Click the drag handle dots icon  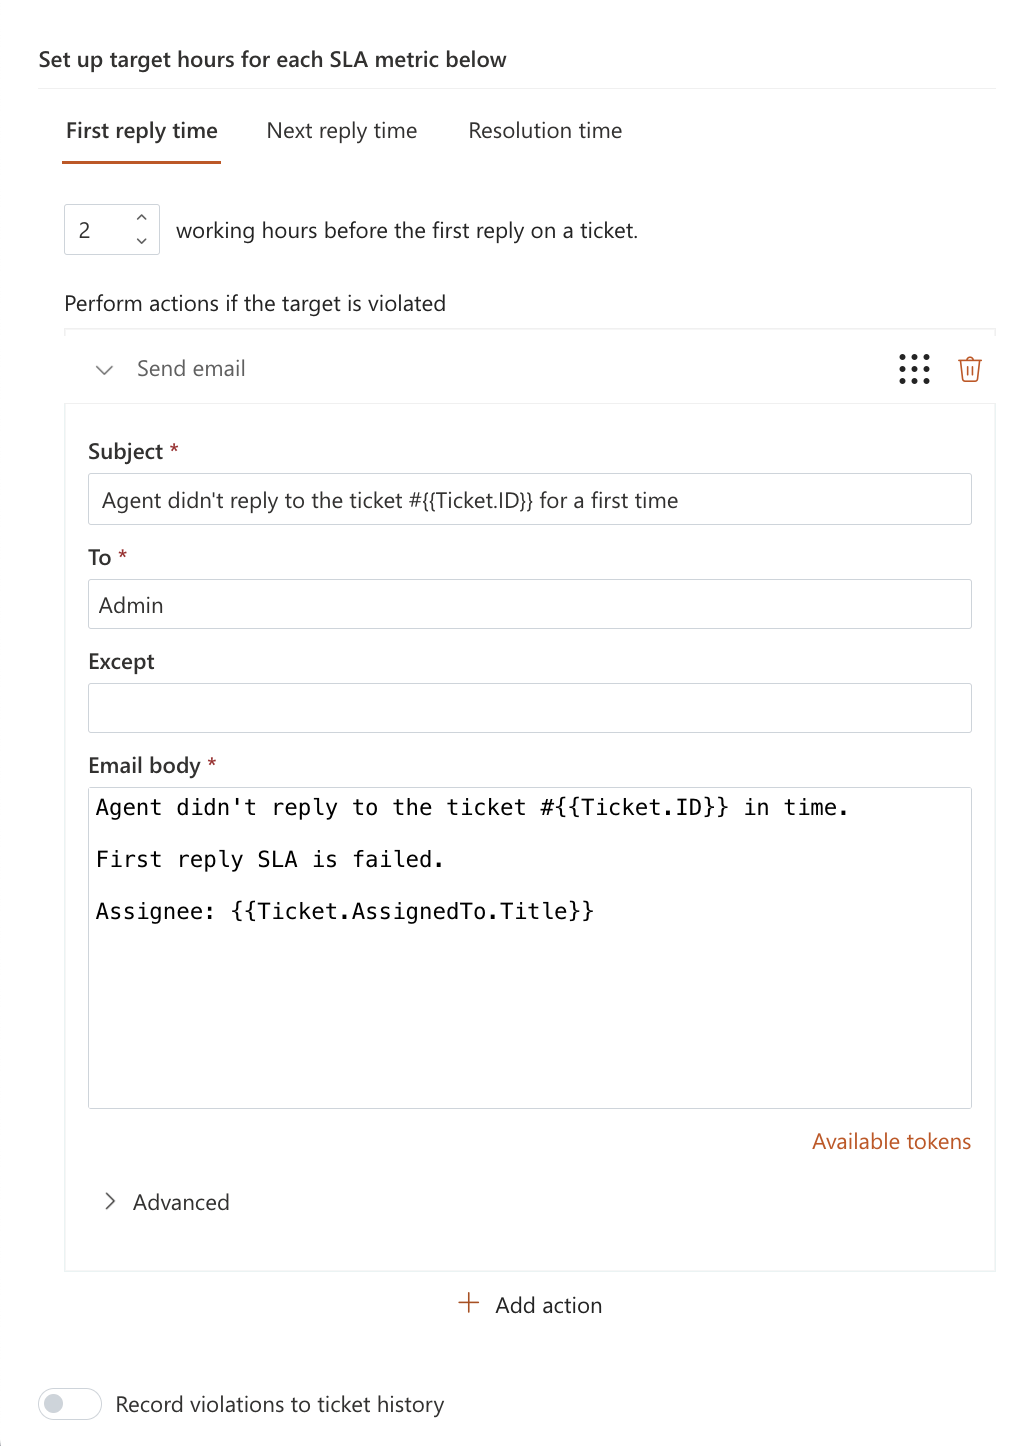914,369
